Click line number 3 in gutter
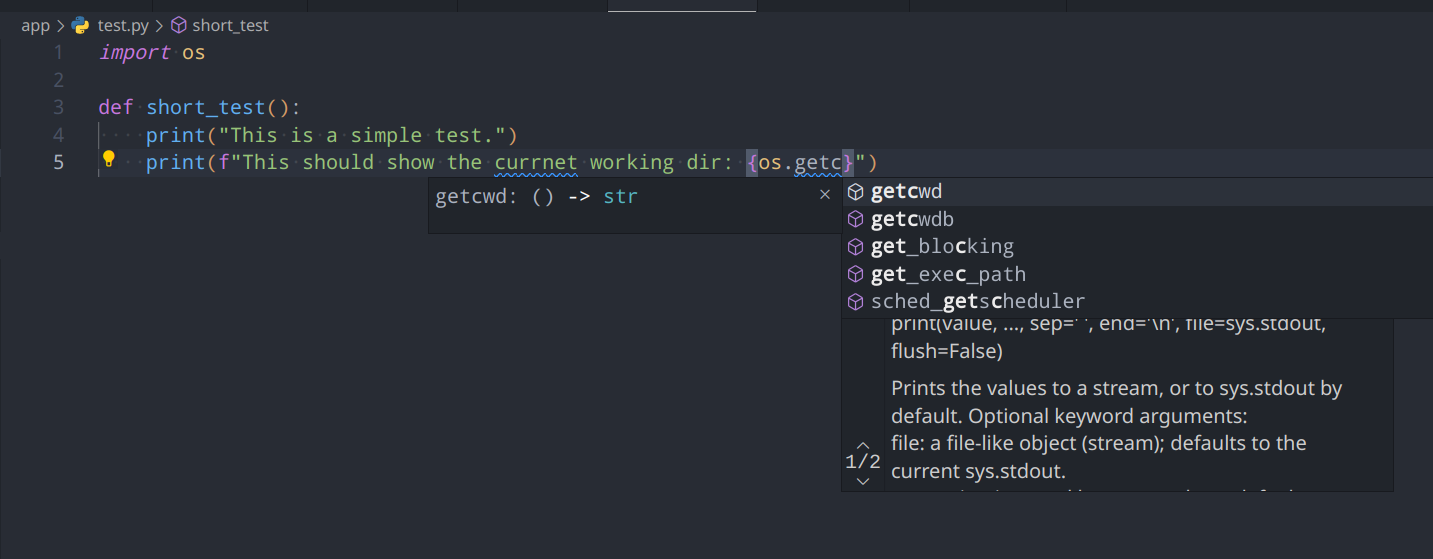 (x=58, y=107)
